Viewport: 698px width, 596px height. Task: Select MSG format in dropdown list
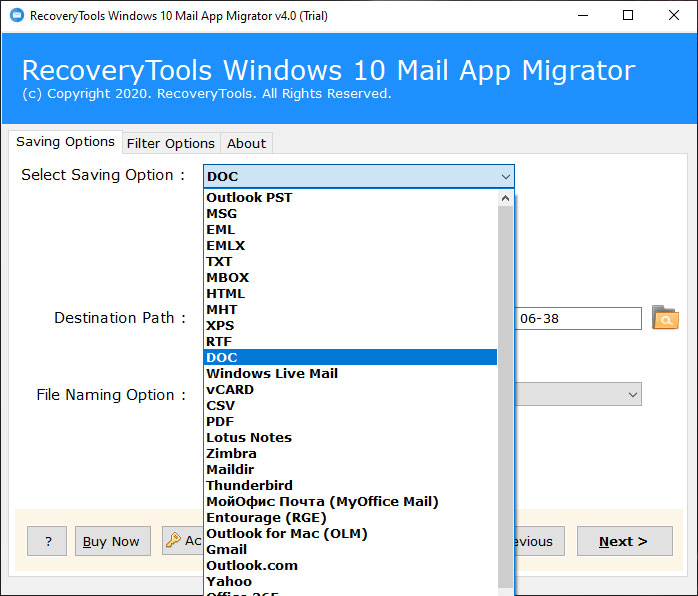click(350, 213)
